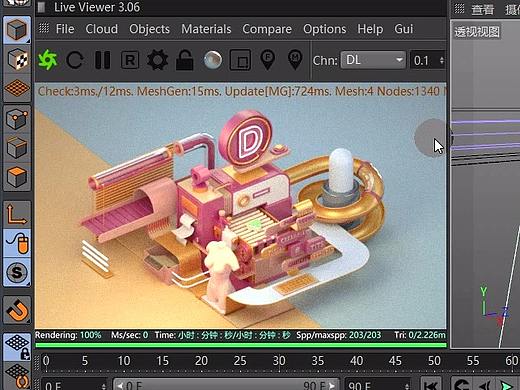Viewport: 520px width, 390px height.
Task: Click the Tri: 0/2.226m status text
Action: coord(420,335)
